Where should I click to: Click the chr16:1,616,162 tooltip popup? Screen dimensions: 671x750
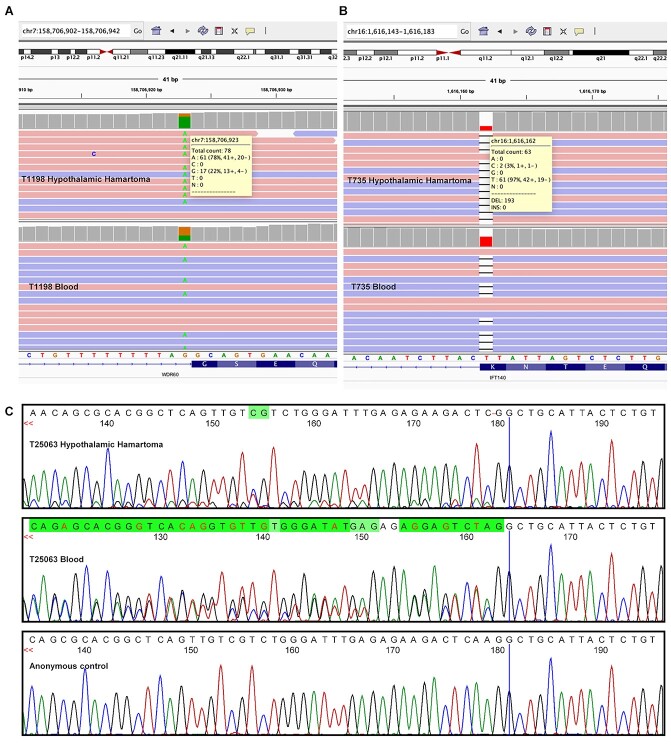(x=521, y=174)
